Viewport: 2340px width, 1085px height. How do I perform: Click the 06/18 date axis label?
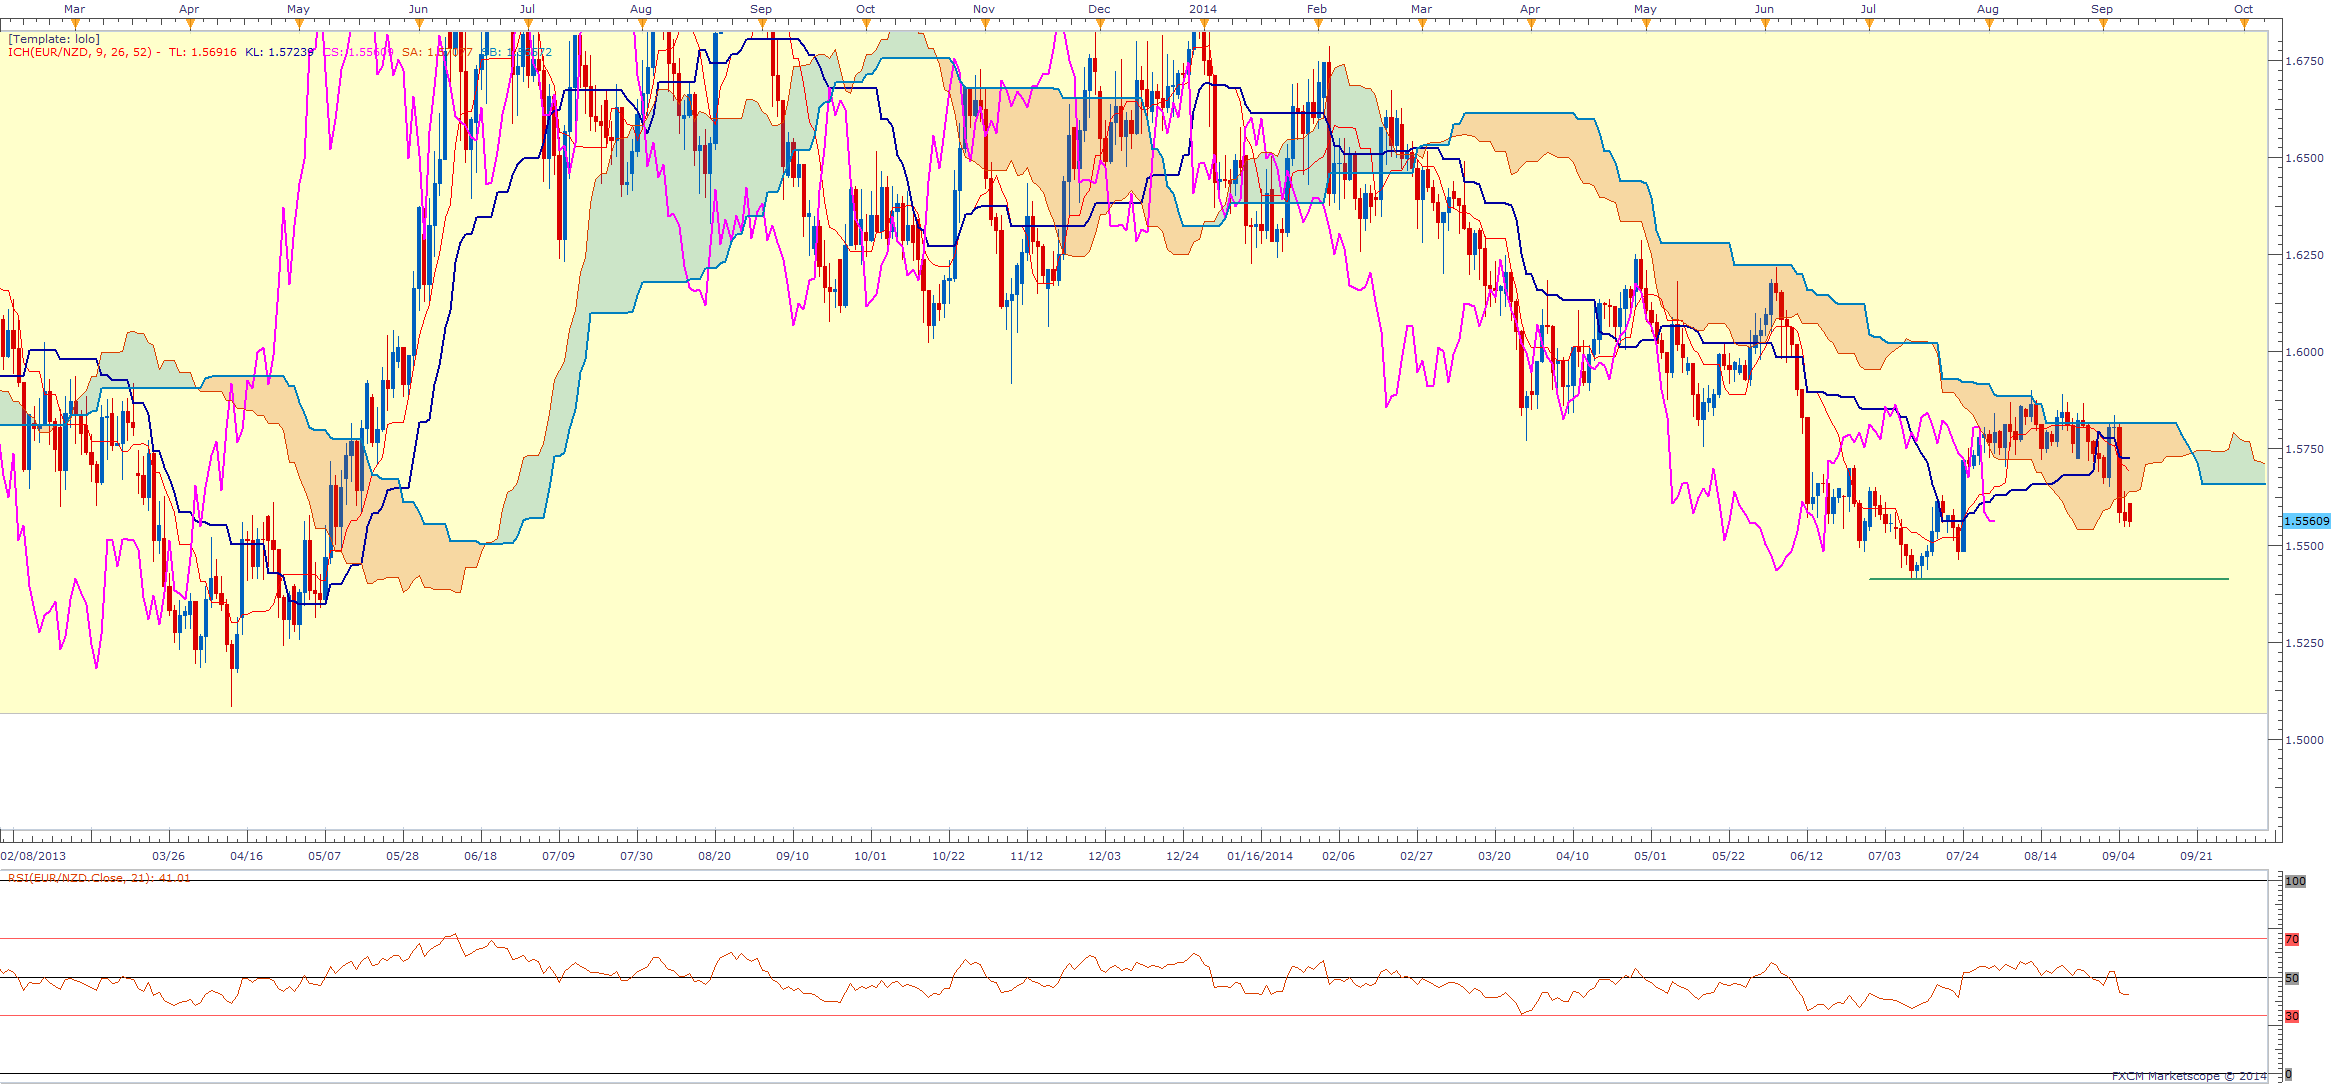[x=480, y=856]
